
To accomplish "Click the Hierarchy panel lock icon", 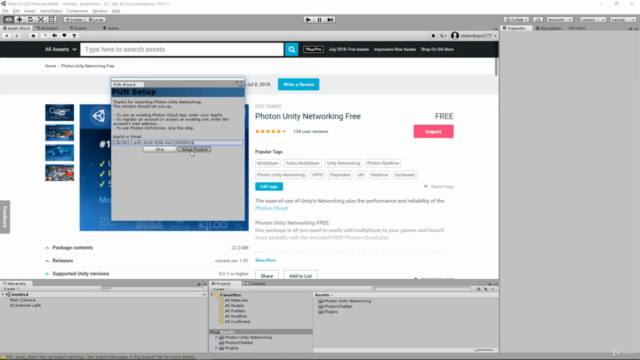I will coord(199,284).
